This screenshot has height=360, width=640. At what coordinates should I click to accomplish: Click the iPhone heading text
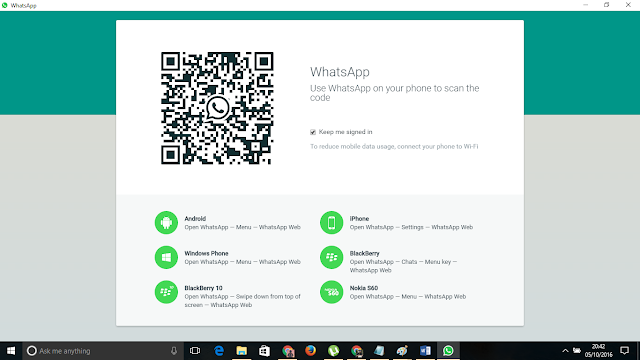(359, 219)
